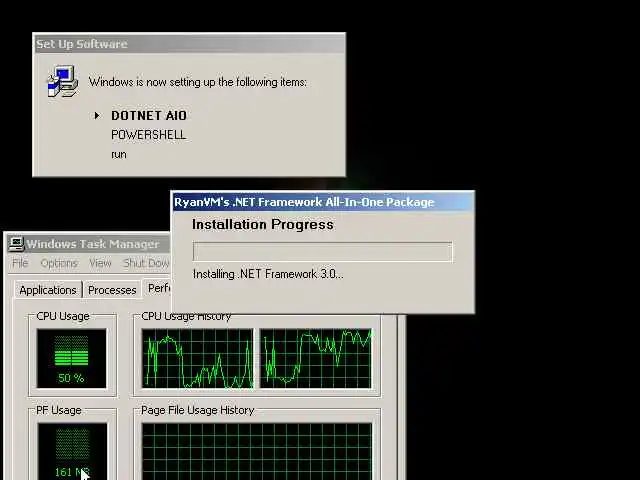Click the Page File Usage History graph

point(257,451)
